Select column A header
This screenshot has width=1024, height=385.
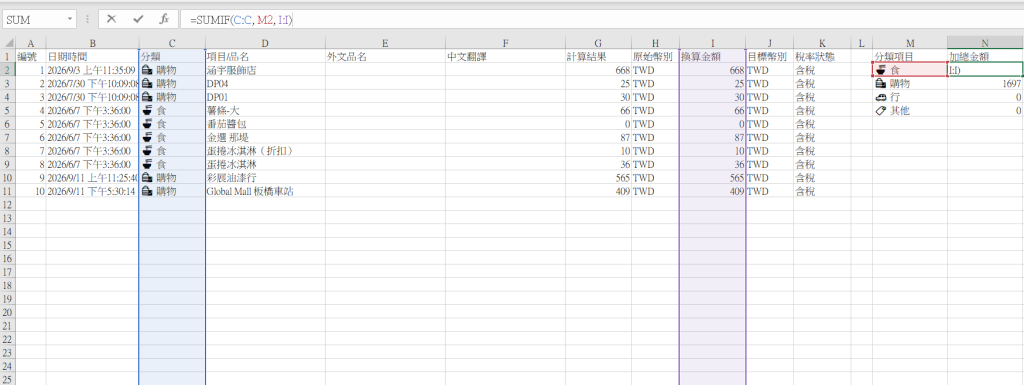[x=31, y=43]
